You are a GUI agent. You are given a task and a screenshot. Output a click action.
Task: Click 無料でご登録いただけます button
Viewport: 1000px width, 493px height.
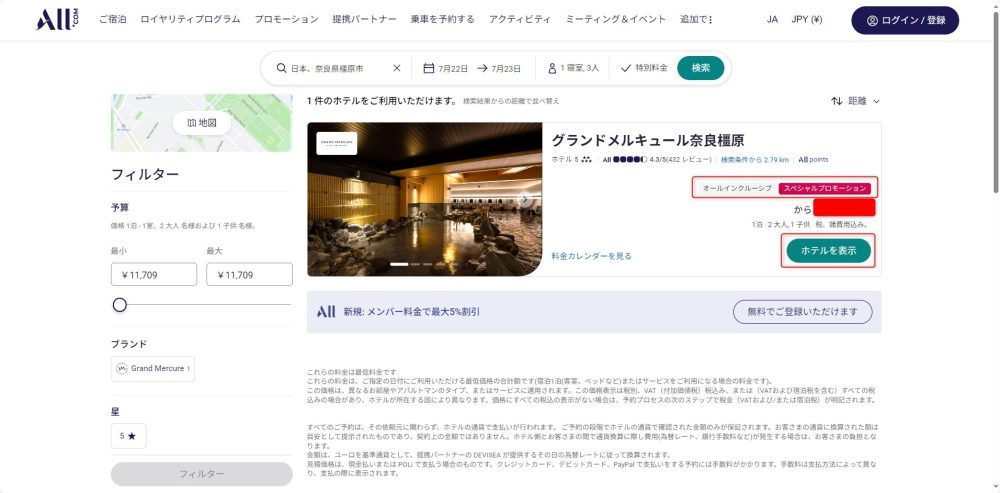coord(802,312)
